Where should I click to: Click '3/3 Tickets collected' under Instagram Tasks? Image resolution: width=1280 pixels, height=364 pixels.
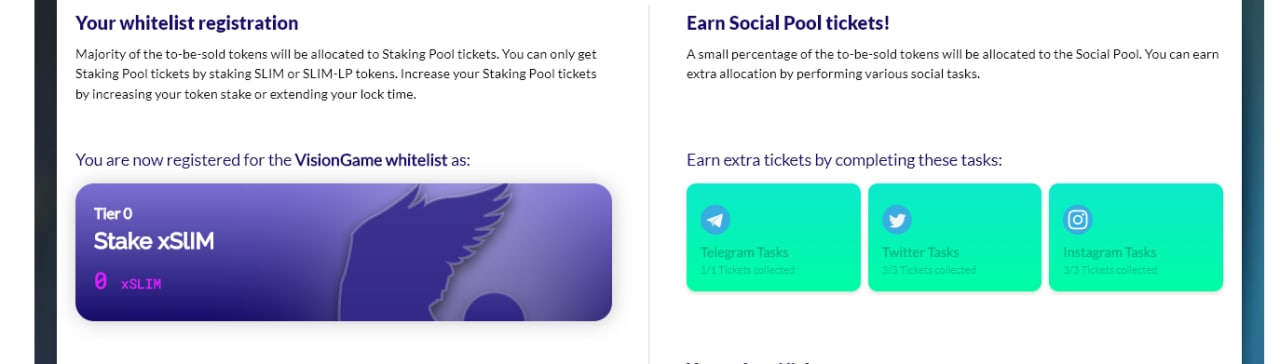coord(1110,270)
